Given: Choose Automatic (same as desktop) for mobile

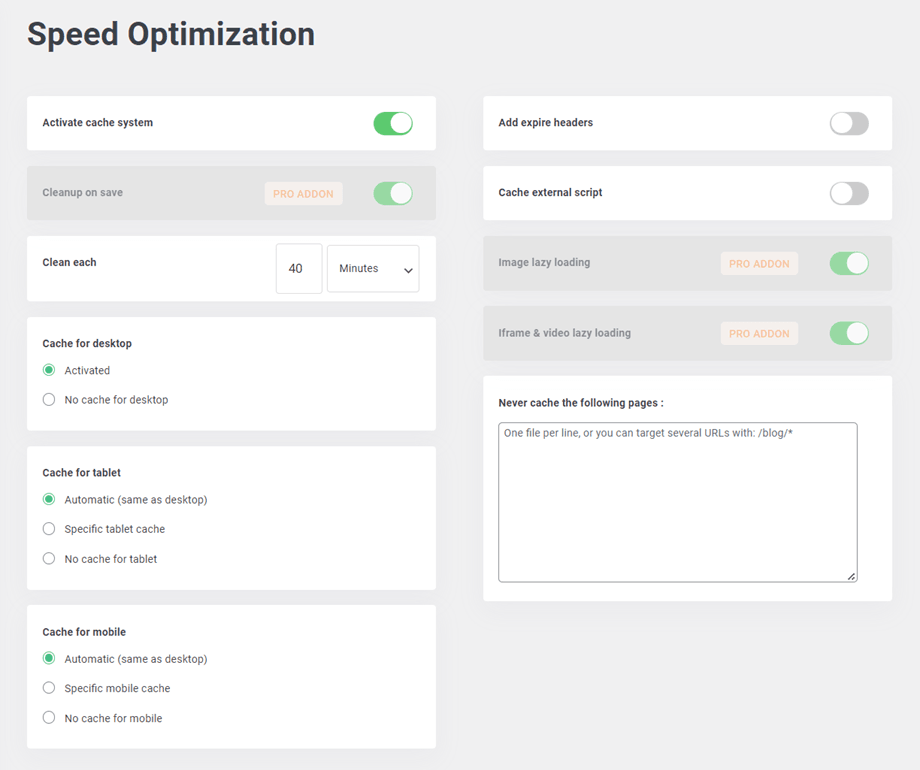Looking at the screenshot, I should click(49, 659).
